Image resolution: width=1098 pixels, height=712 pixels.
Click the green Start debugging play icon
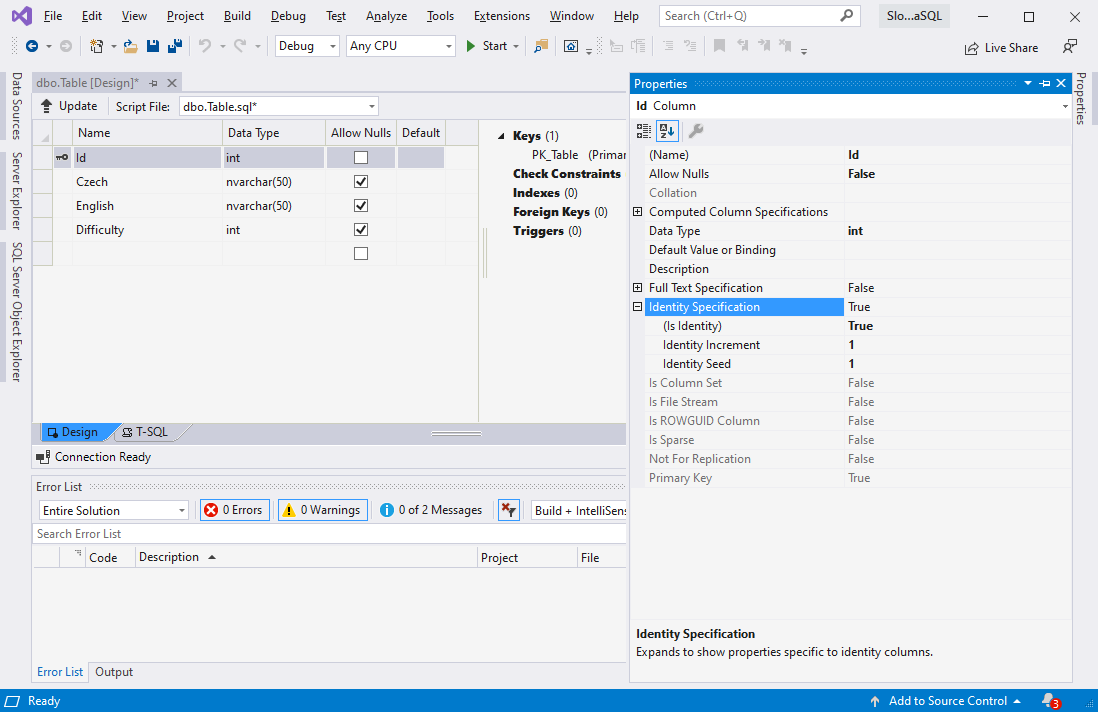pos(471,46)
